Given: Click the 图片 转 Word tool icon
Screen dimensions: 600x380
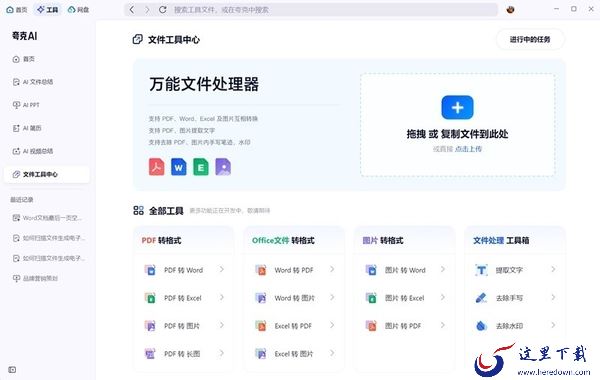Looking at the screenshot, I should pos(371,270).
